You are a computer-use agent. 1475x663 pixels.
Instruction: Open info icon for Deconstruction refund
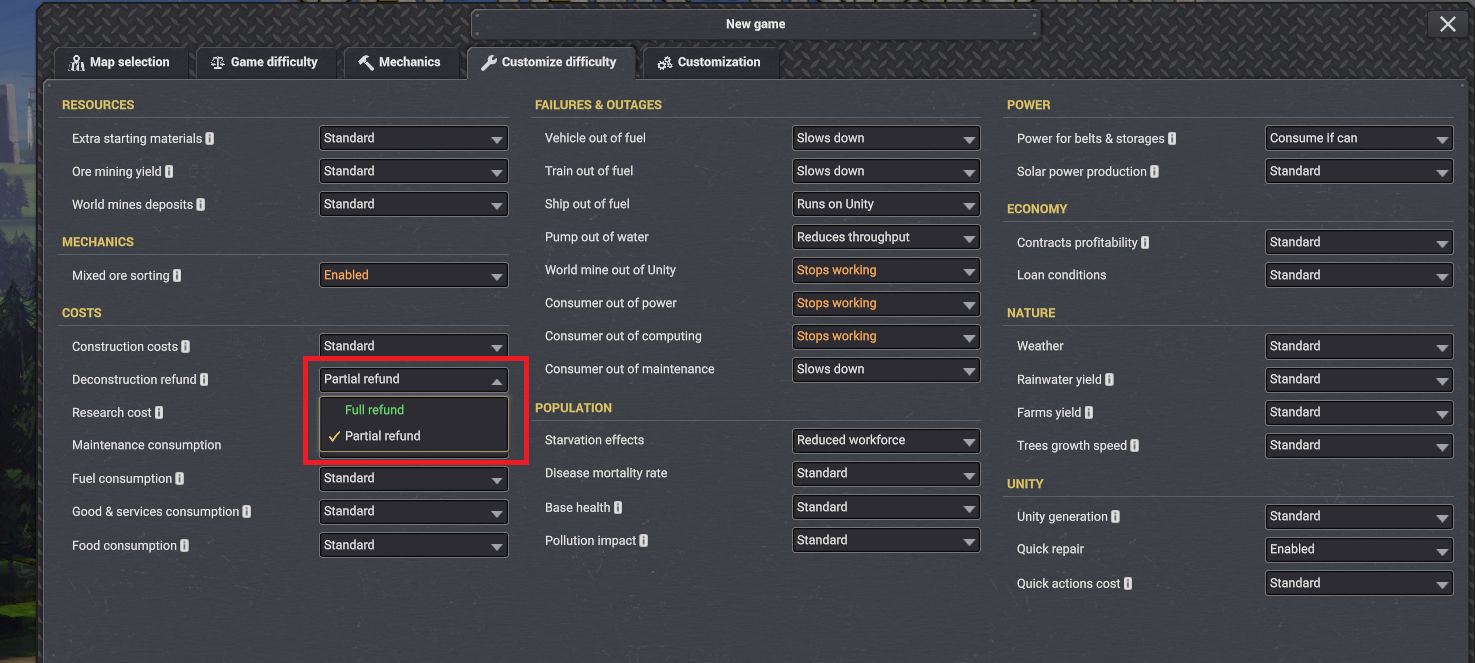tap(204, 380)
